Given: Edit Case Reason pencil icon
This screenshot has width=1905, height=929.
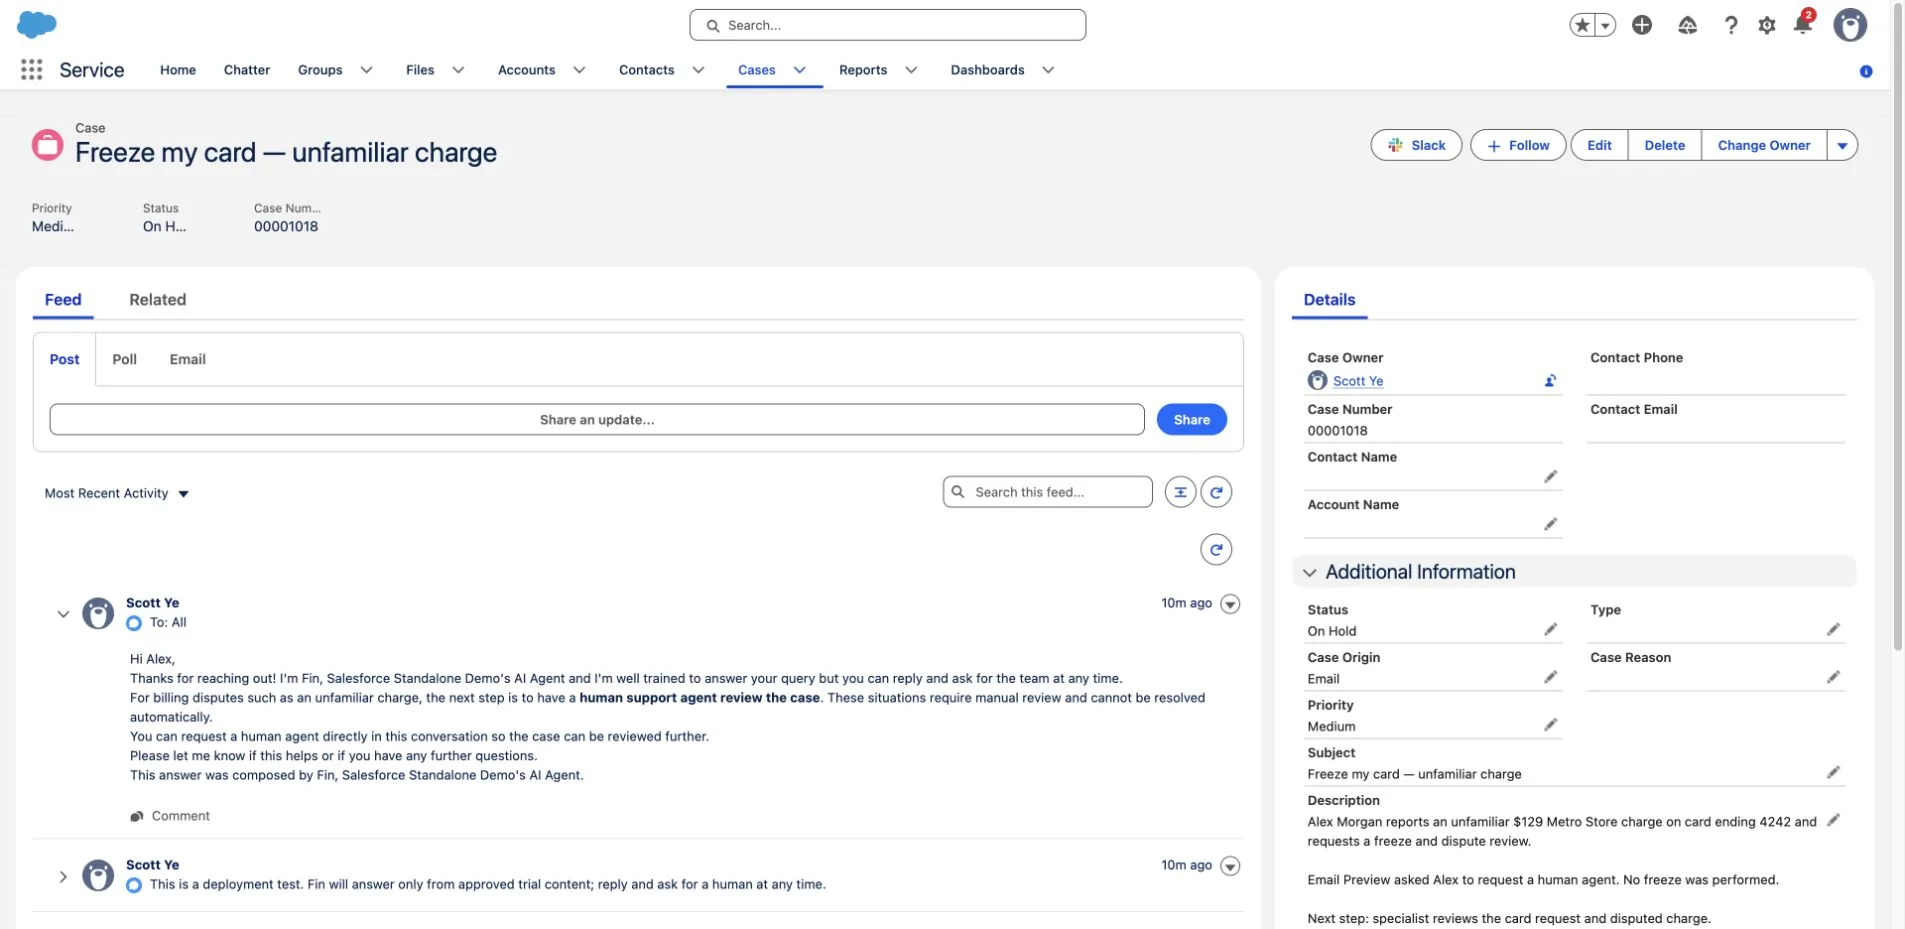Looking at the screenshot, I should click(x=1833, y=677).
